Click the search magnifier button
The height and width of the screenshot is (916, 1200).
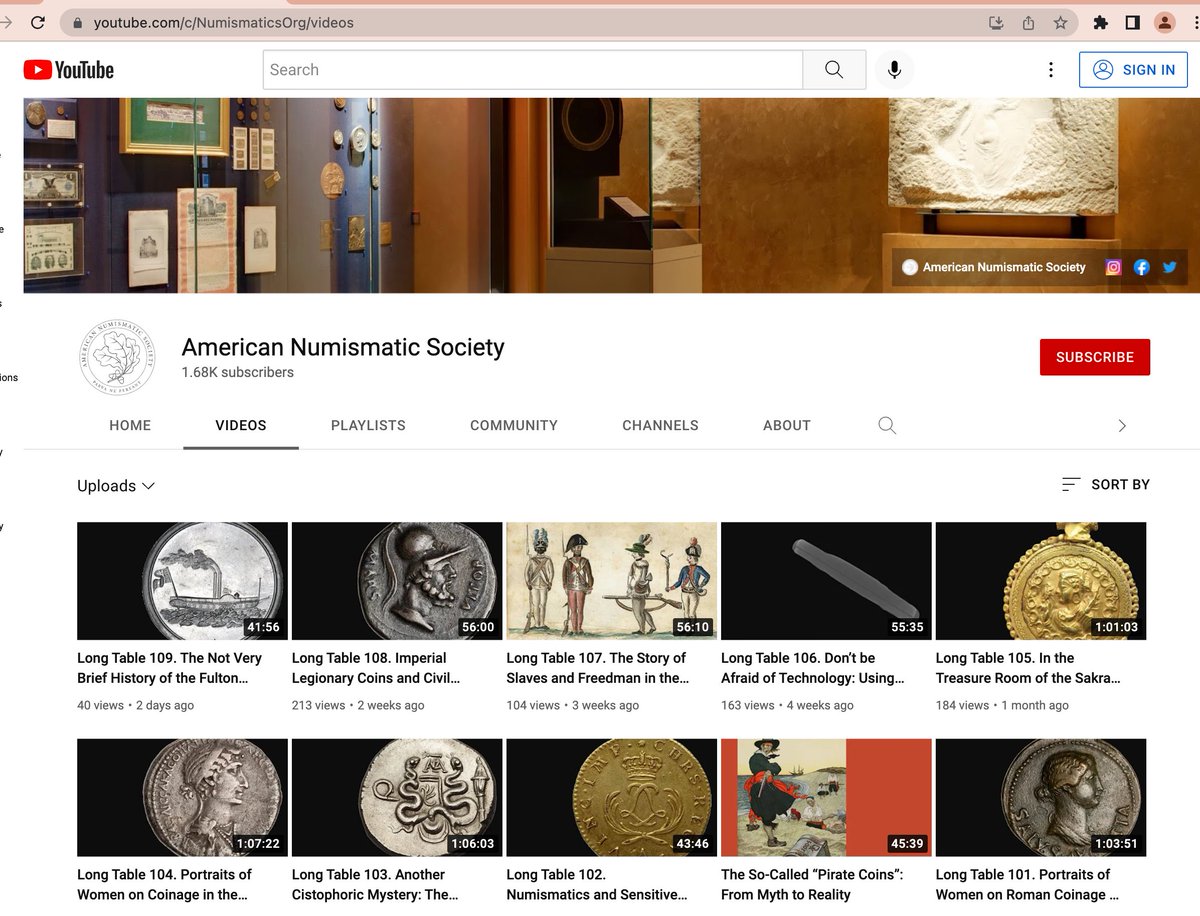click(x=834, y=70)
